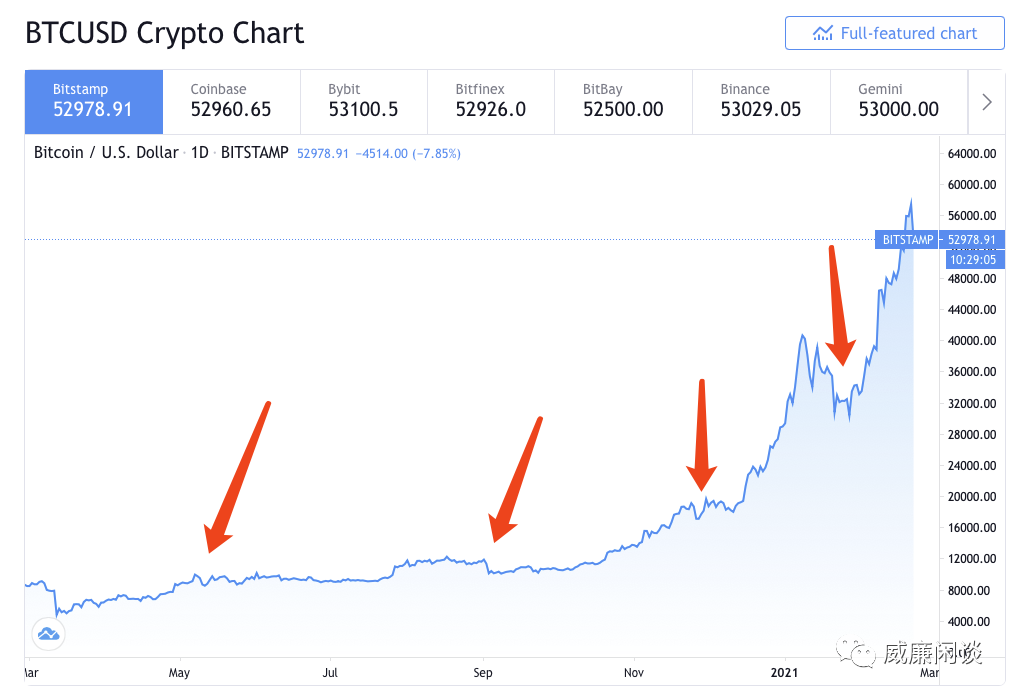This screenshot has height=697, width=1015.
Task: Choose the BitBay exchange tab
Action: (623, 102)
